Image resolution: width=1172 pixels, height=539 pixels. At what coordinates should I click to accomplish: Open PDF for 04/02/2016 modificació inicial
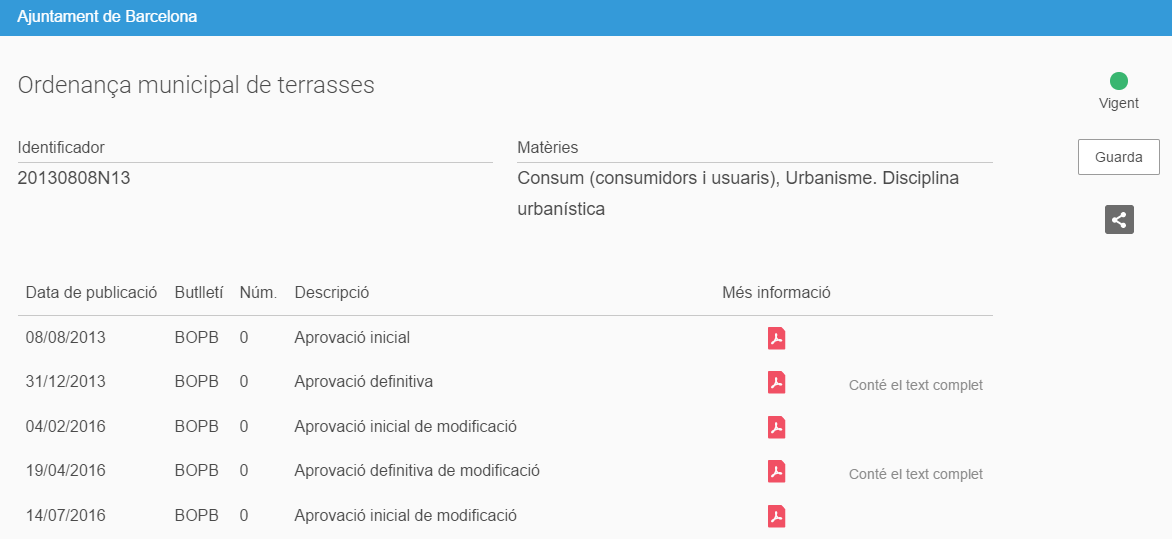pos(777,427)
